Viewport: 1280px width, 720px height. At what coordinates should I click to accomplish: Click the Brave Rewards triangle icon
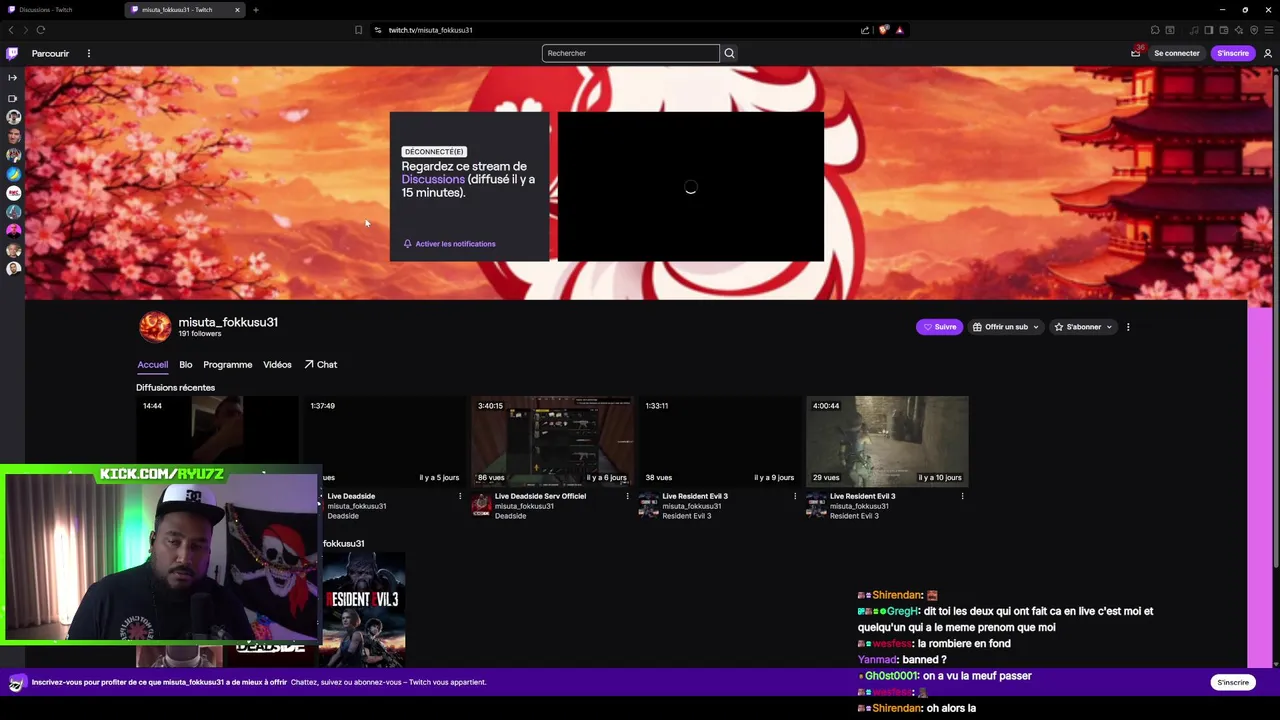899,30
